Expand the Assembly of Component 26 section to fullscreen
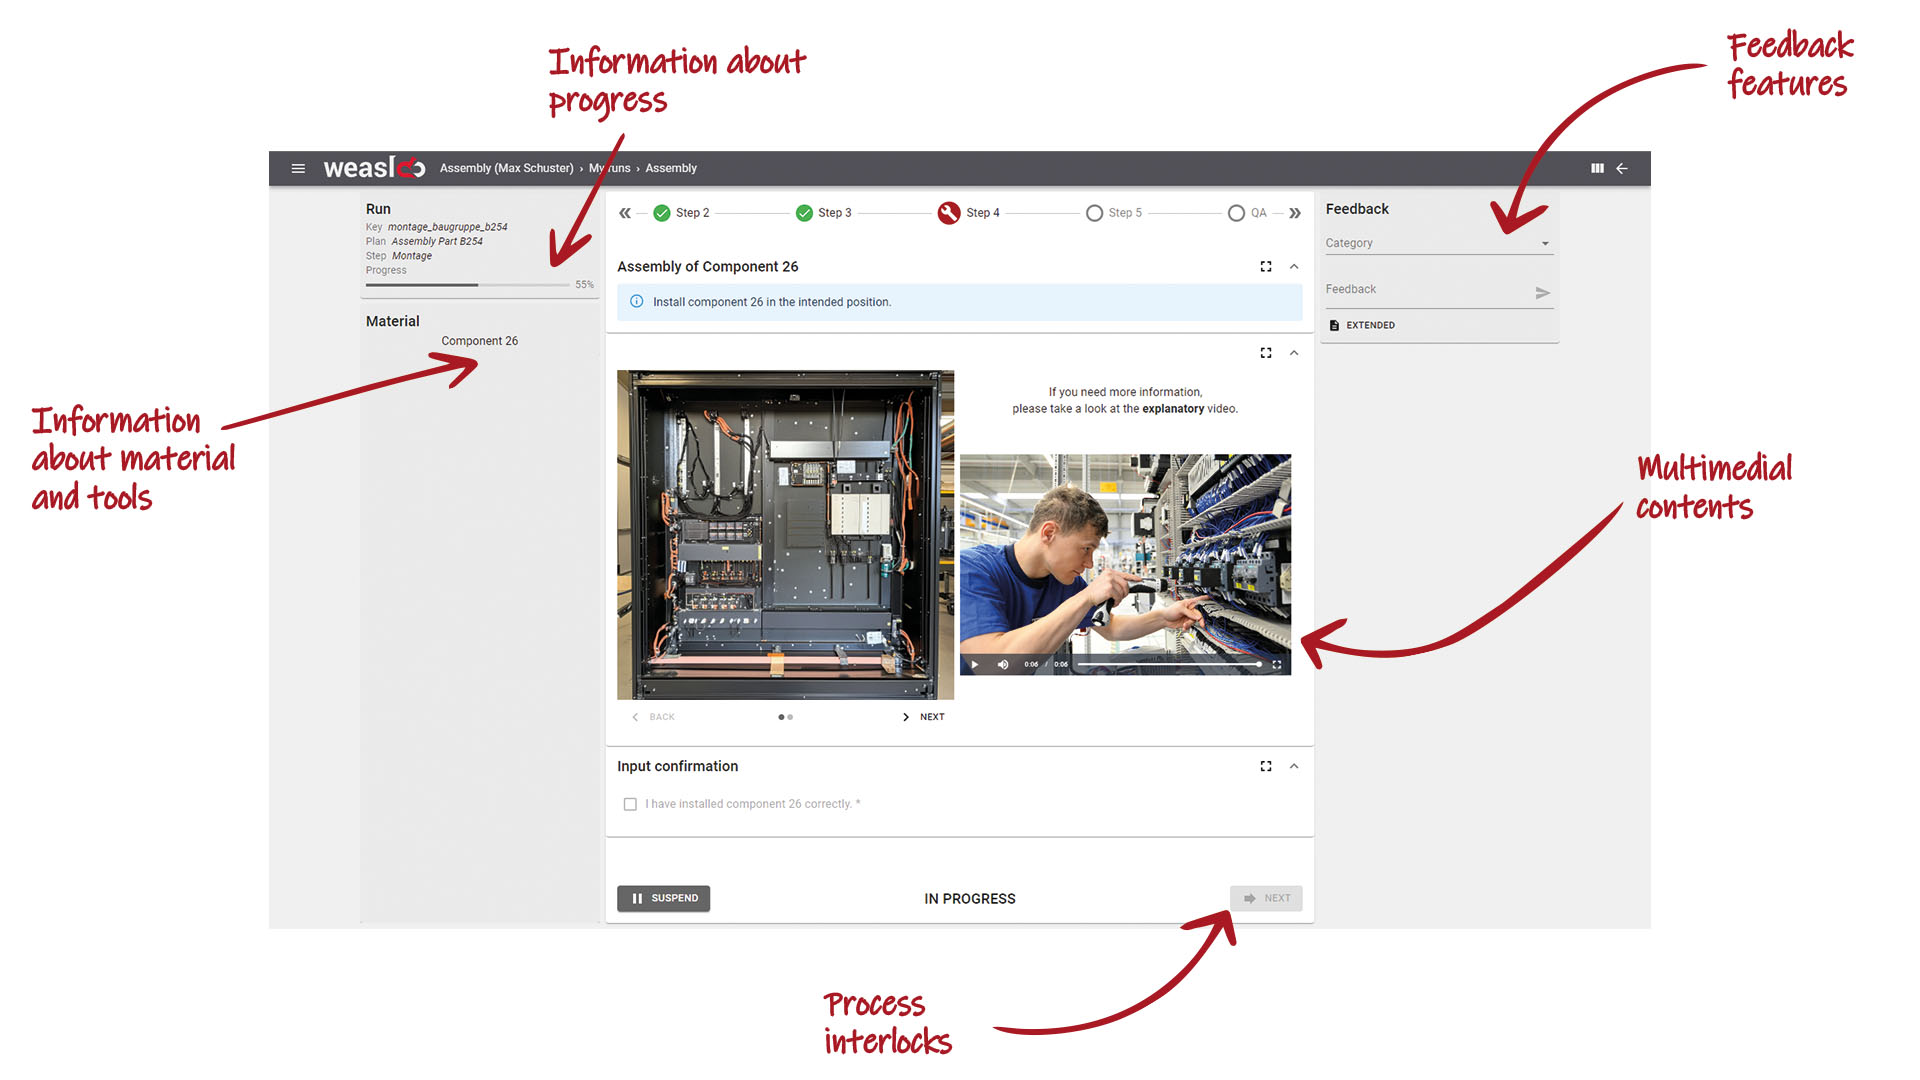Image resolution: width=1920 pixels, height=1080 pixels. click(x=1265, y=266)
